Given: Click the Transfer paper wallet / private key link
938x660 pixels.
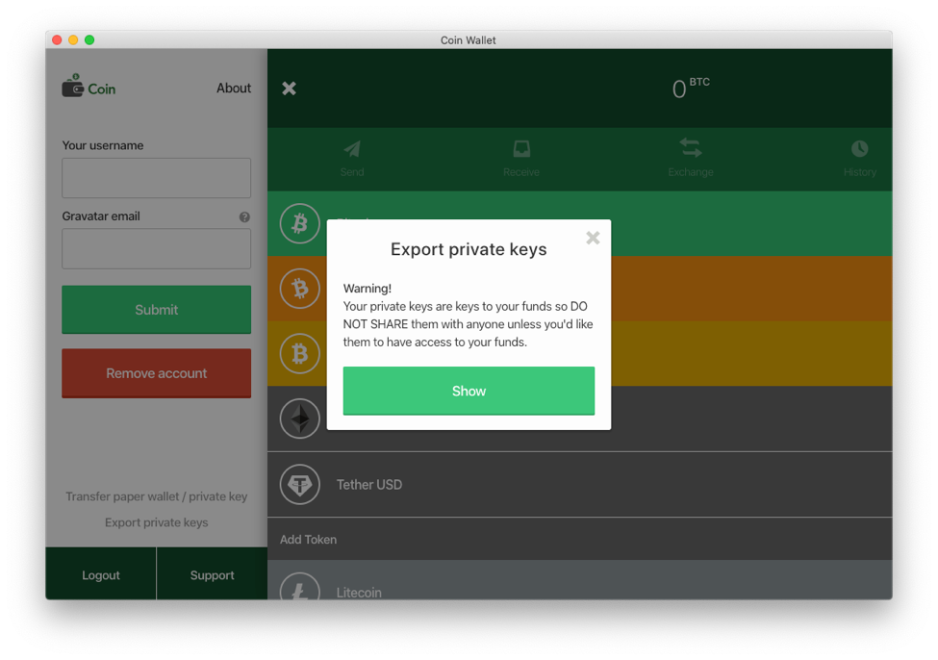Looking at the screenshot, I should pyautogui.click(x=156, y=496).
